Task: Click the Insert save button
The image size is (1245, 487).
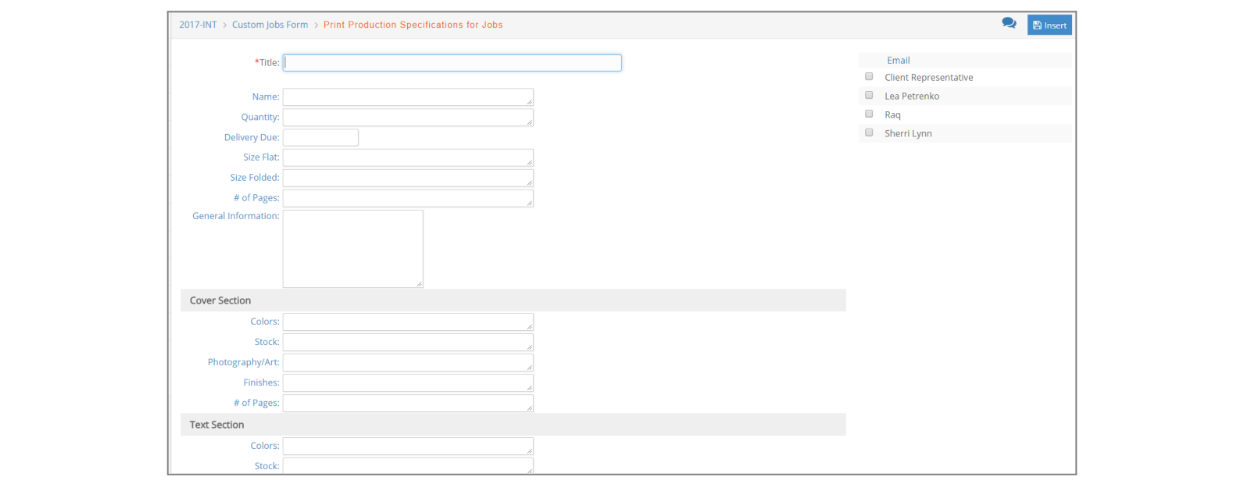Action: click(x=1050, y=25)
